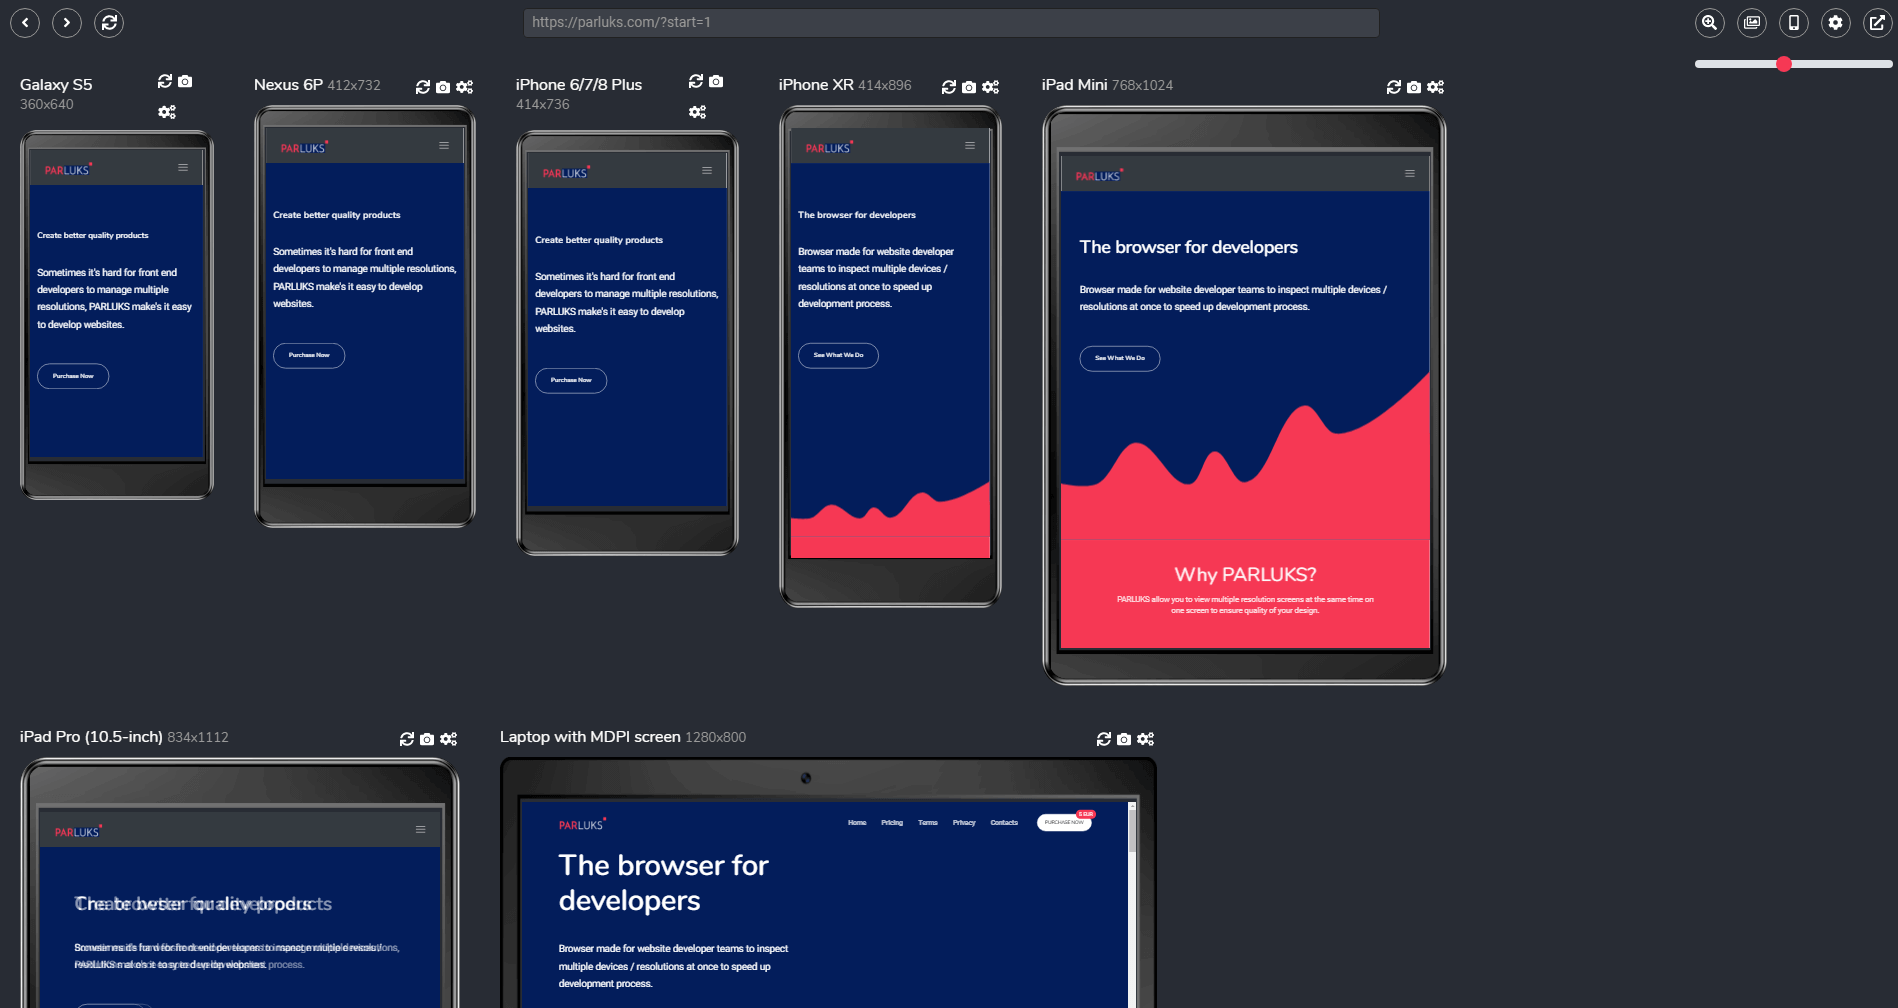The width and height of the screenshot is (1898, 1008).
Task: Open hamburger menu in iPad Mini preview
Action: click(1410, 174)
